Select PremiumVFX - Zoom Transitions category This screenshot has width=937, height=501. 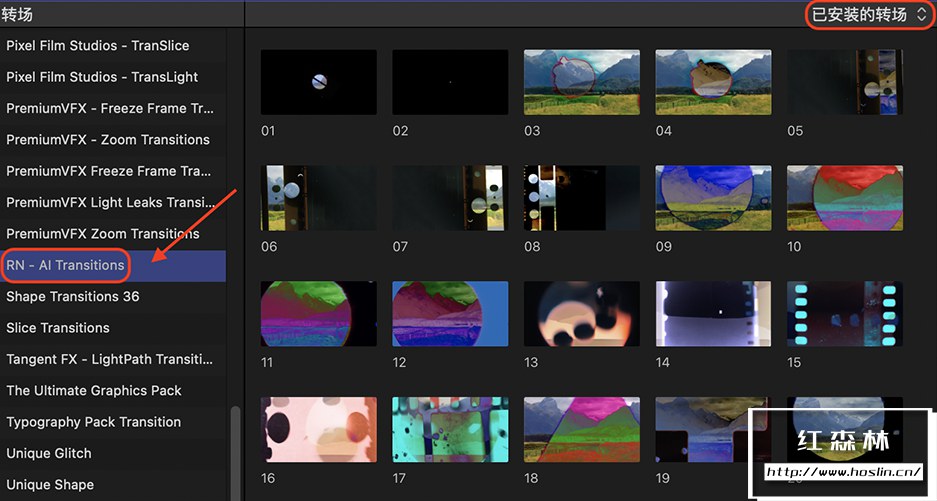(x=113, y=140)
